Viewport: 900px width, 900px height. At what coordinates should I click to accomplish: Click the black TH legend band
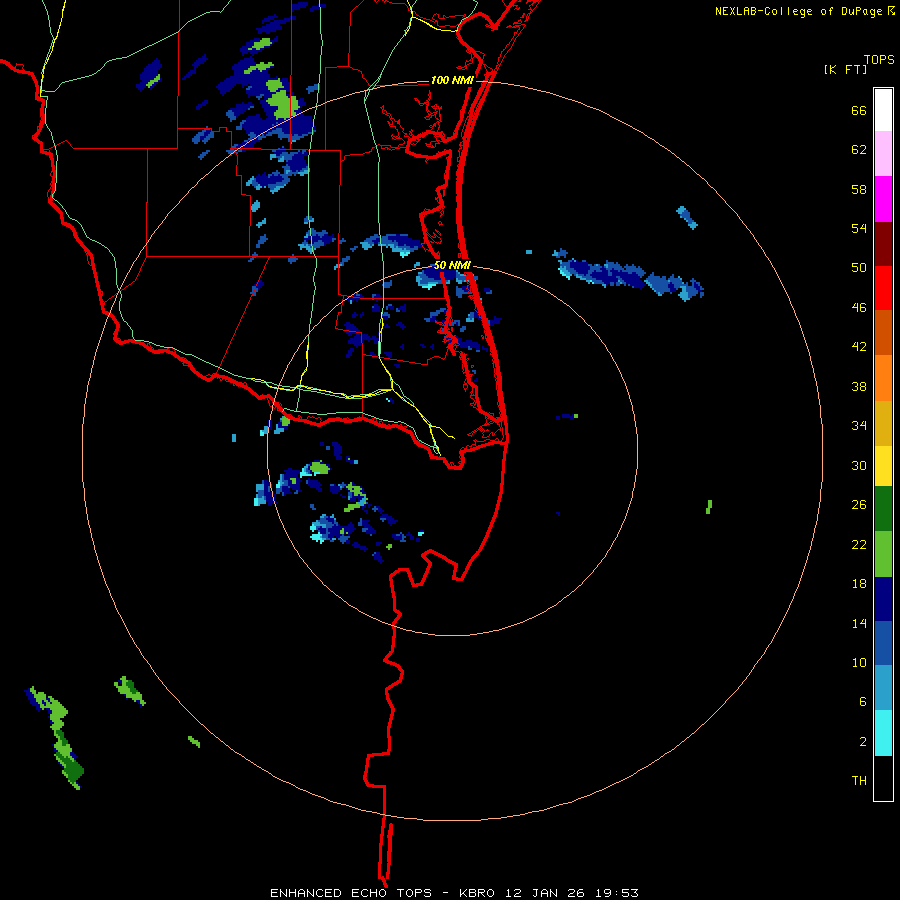[883, 778]
